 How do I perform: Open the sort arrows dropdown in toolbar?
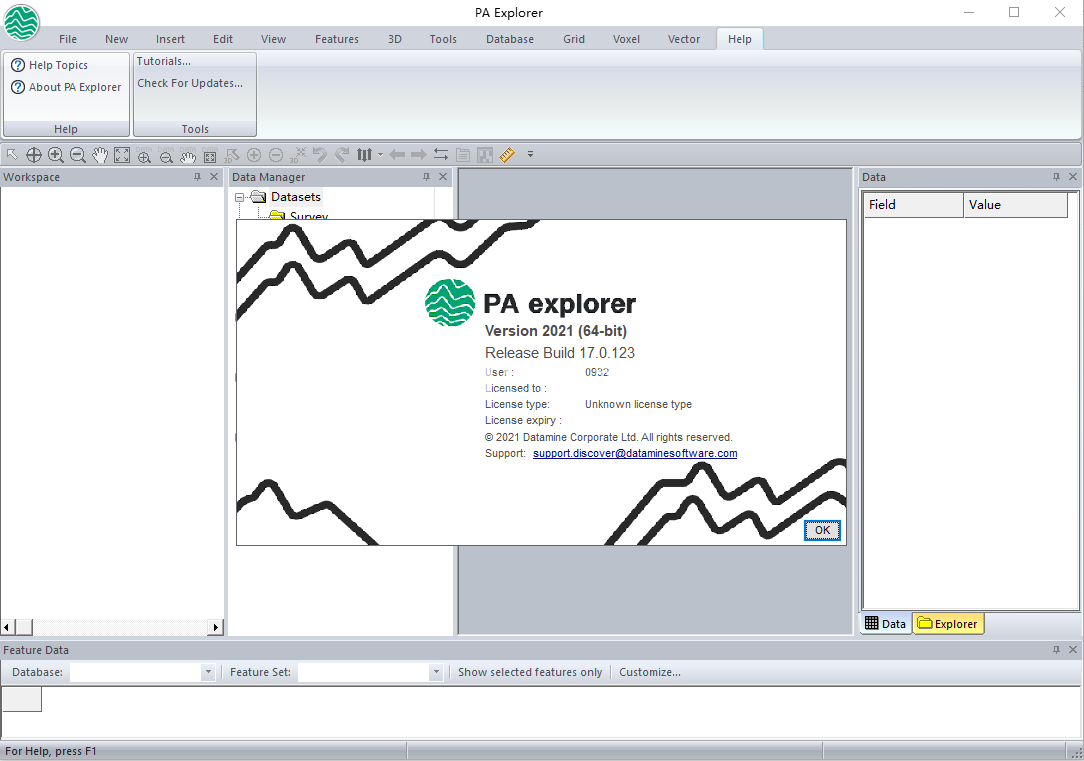click(380, 155)
